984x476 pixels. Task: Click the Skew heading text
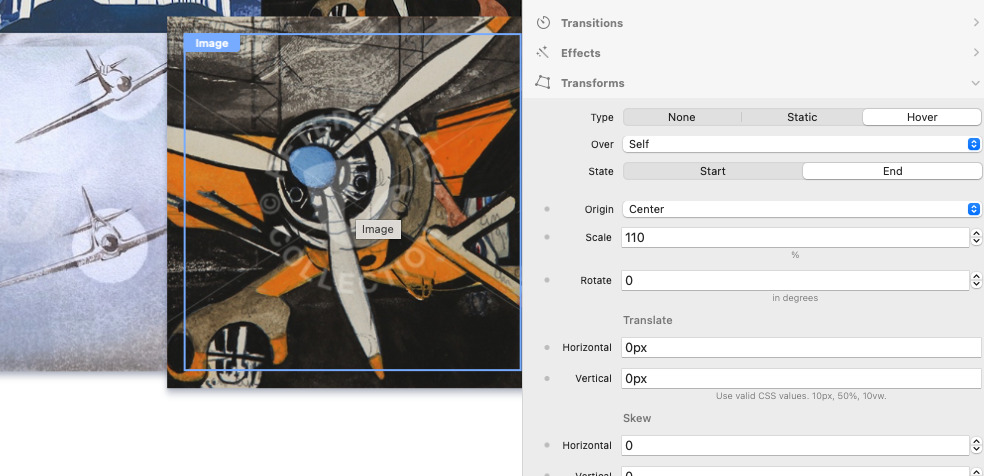click(x=637, y=418)
